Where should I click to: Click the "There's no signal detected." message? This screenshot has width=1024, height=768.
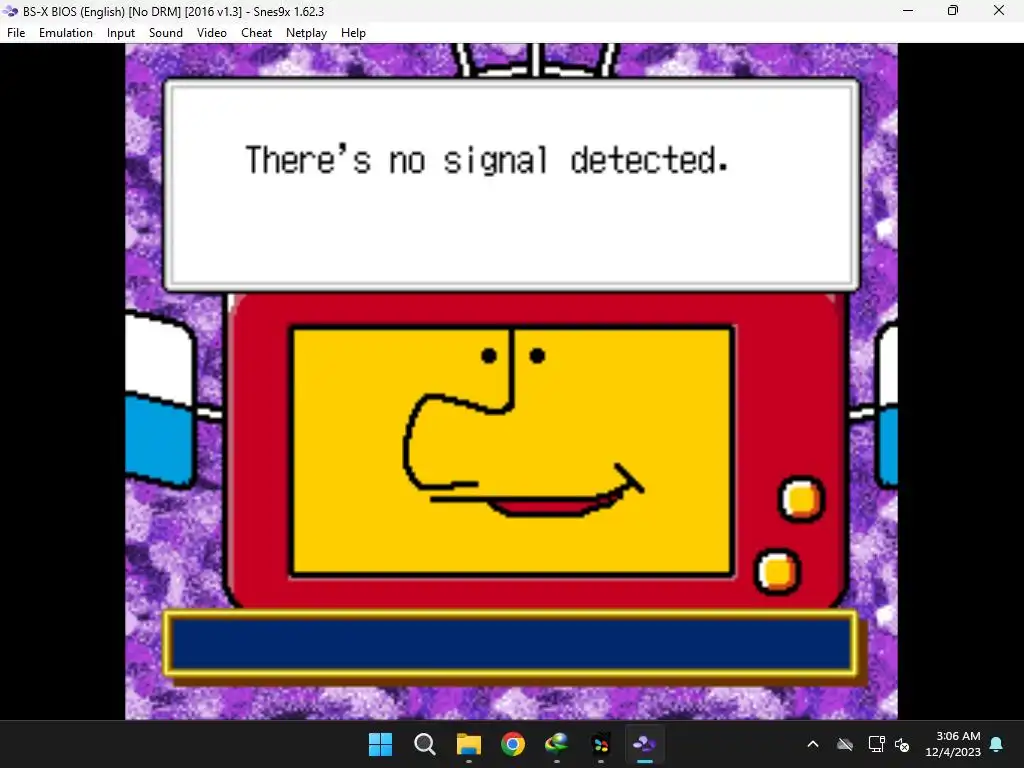[487, 160]
